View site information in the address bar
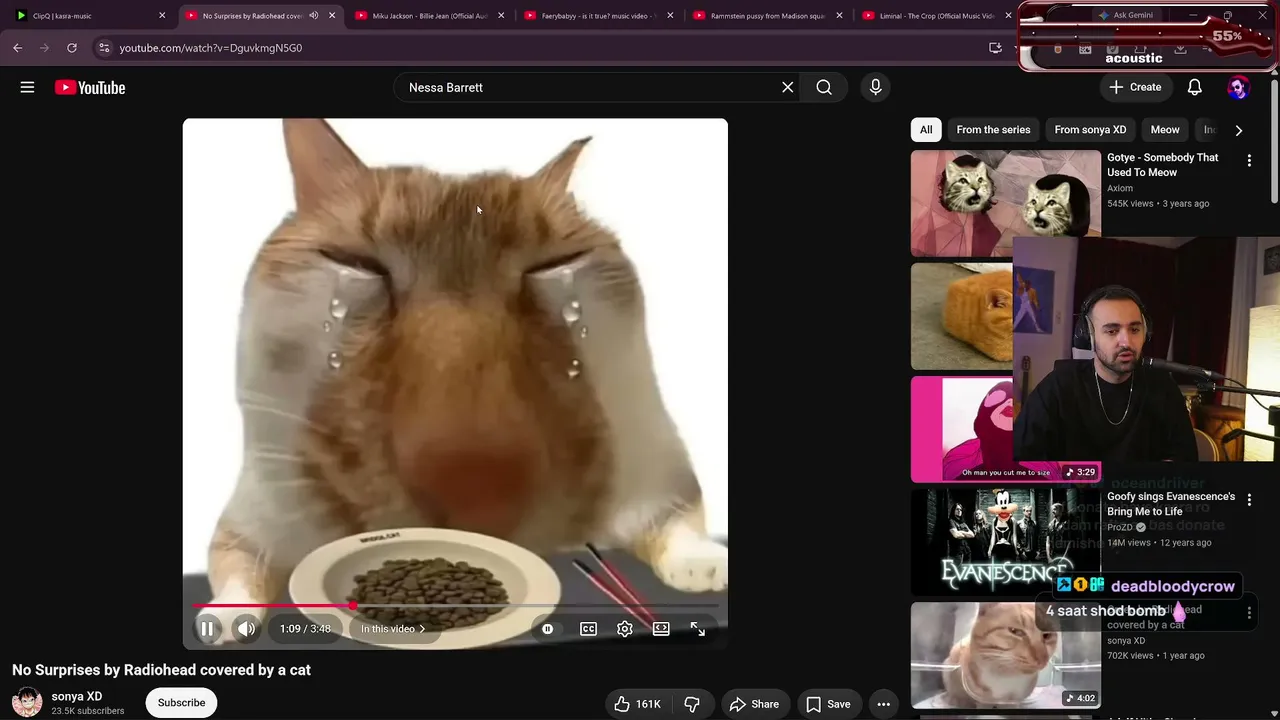1280x720 pixels. pyautogui.click(x=104, y=48)
